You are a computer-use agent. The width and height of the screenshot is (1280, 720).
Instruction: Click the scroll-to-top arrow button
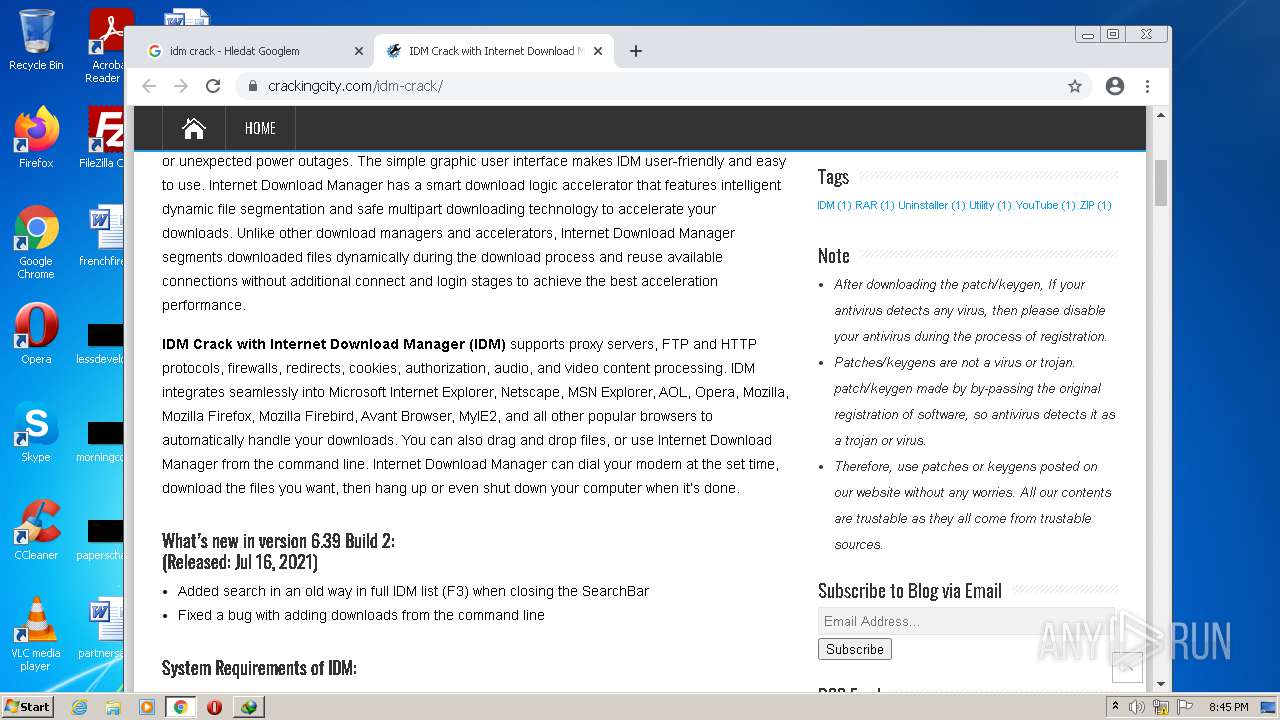pos(1127,667)
